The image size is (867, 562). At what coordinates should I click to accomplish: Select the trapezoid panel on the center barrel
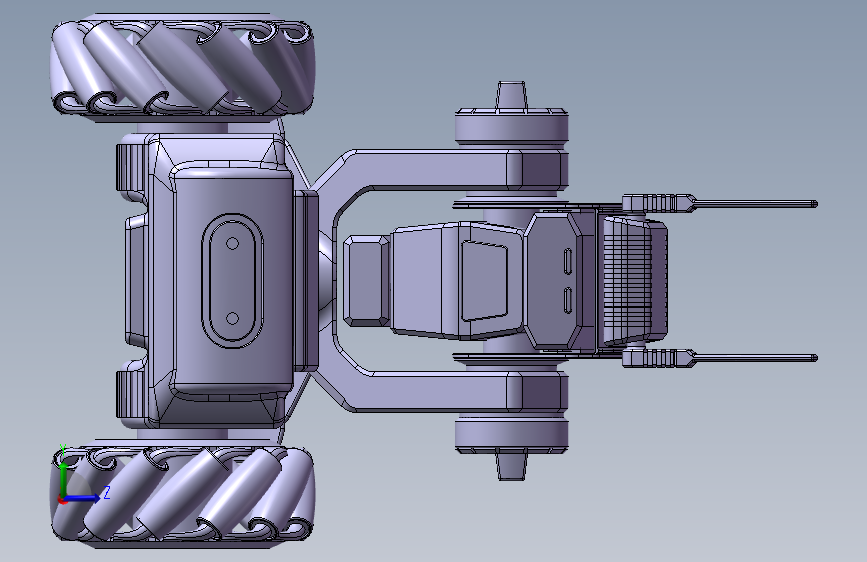pos(484,280)
